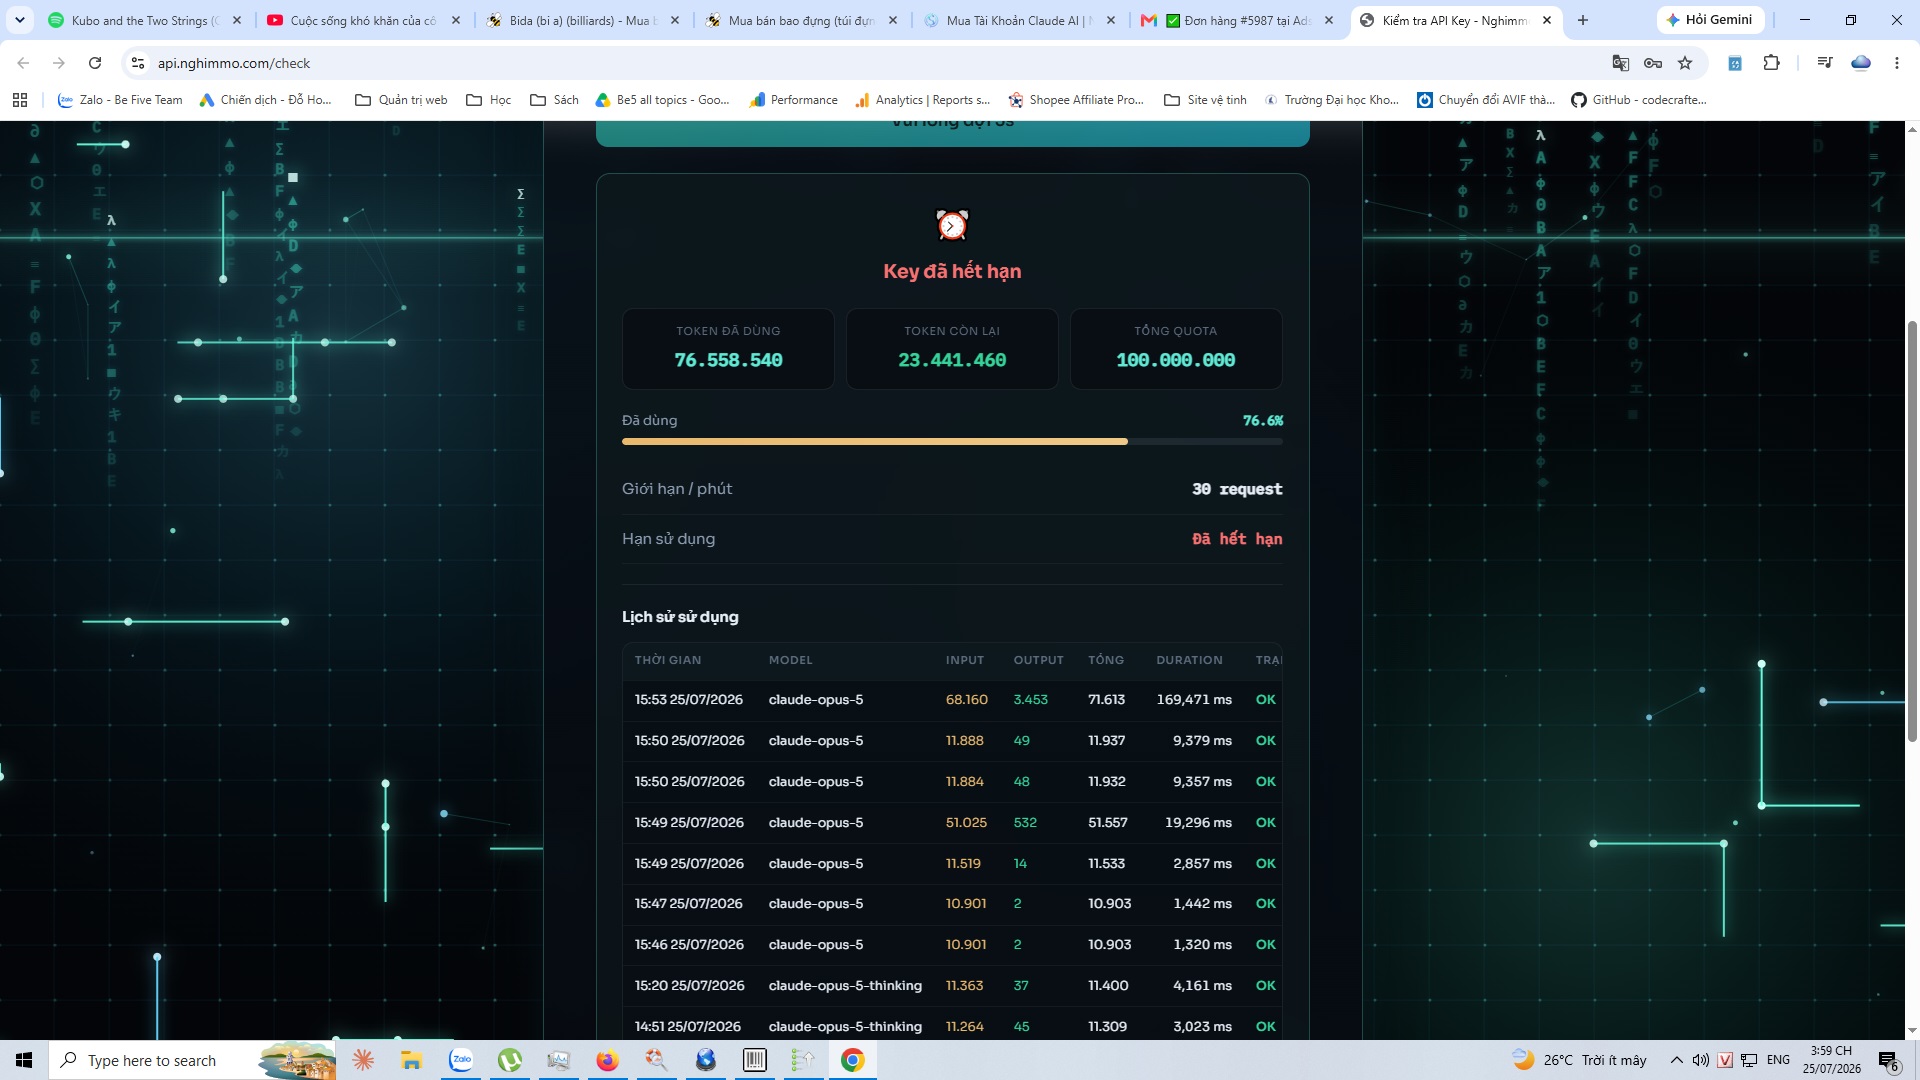Click the browser Forward arrow
This screenshot has height=1080, width=1920.
tap(59, 63)
